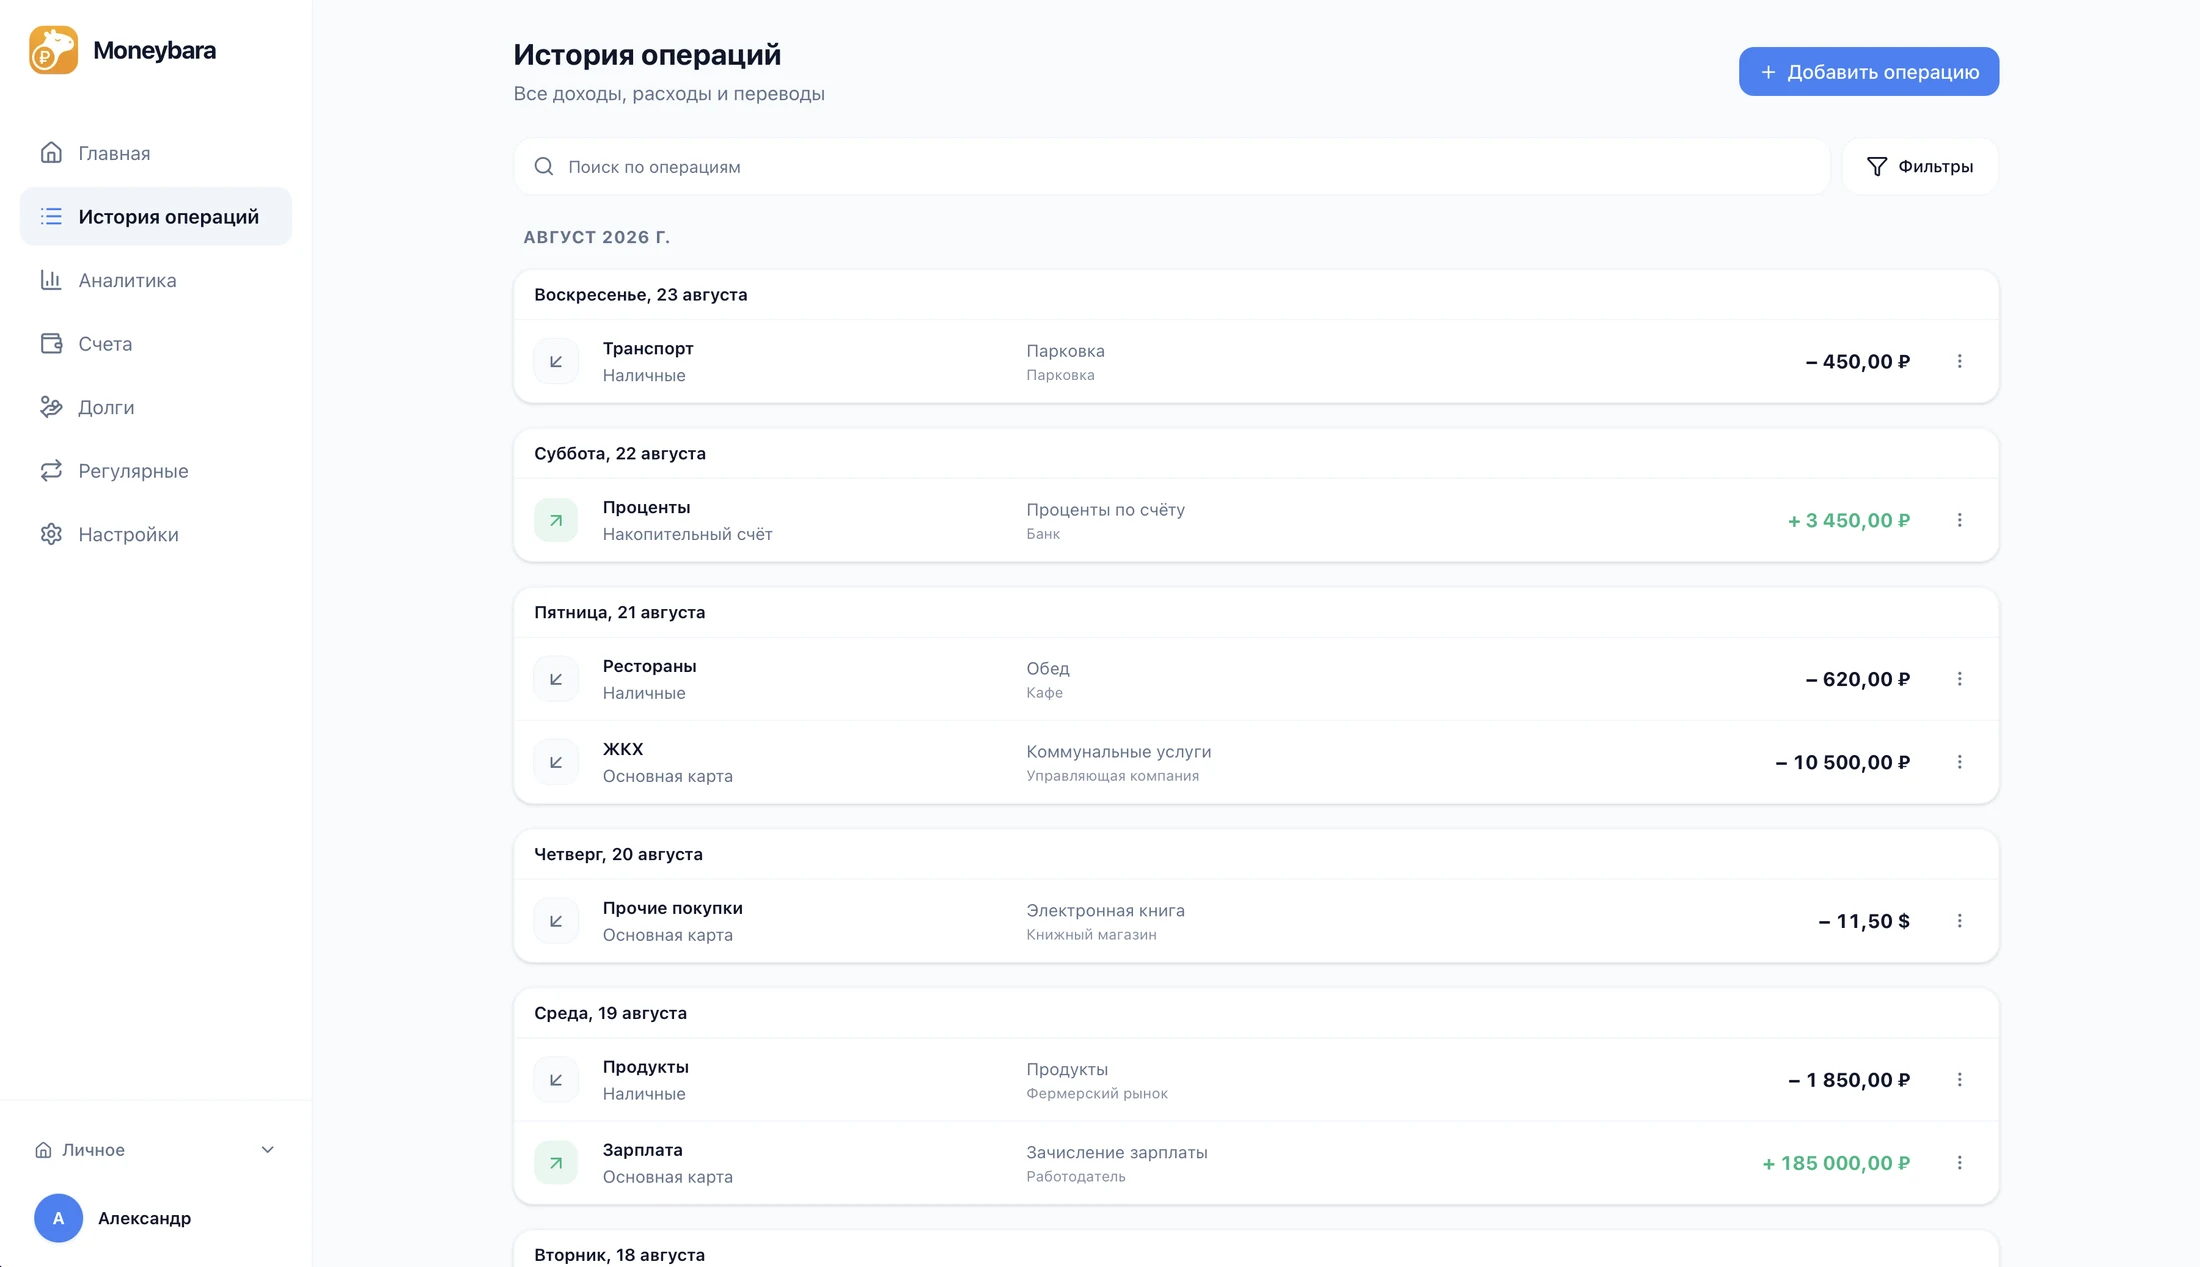Open three-dot menu for Продукты operation
2200x1267 pixels.
tap(1959, 1080)
